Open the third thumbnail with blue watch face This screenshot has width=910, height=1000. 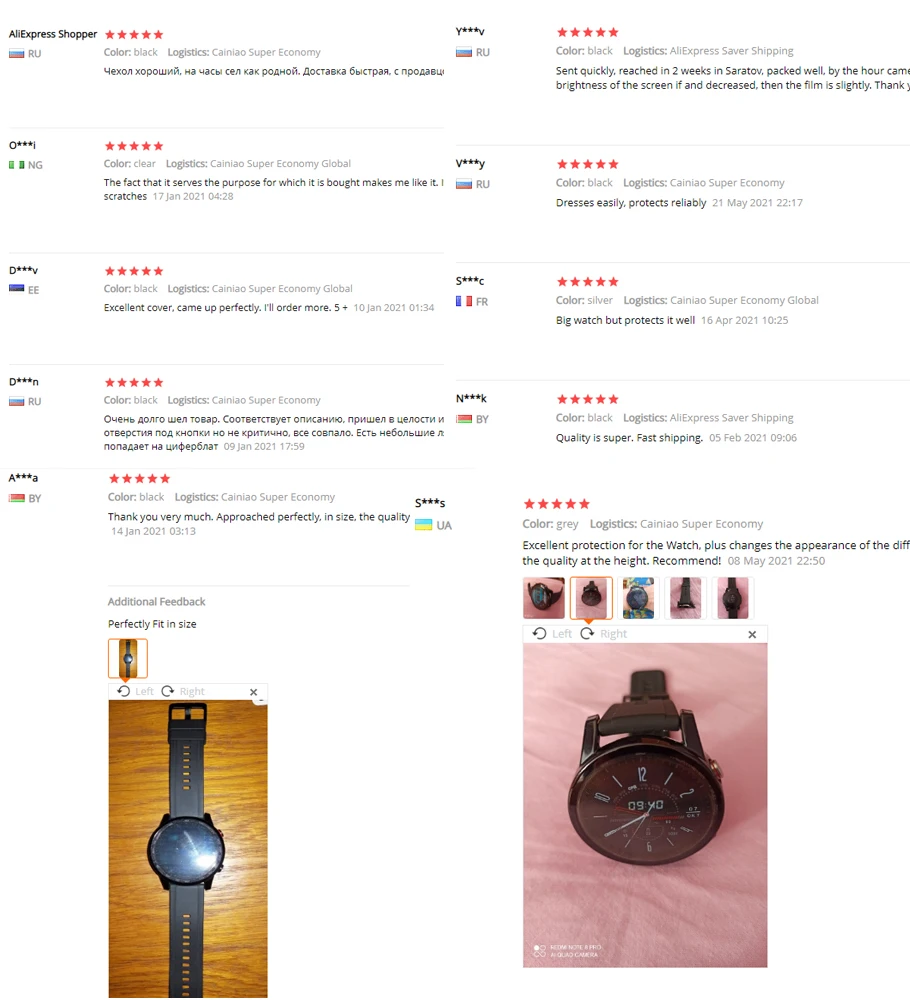638,598
